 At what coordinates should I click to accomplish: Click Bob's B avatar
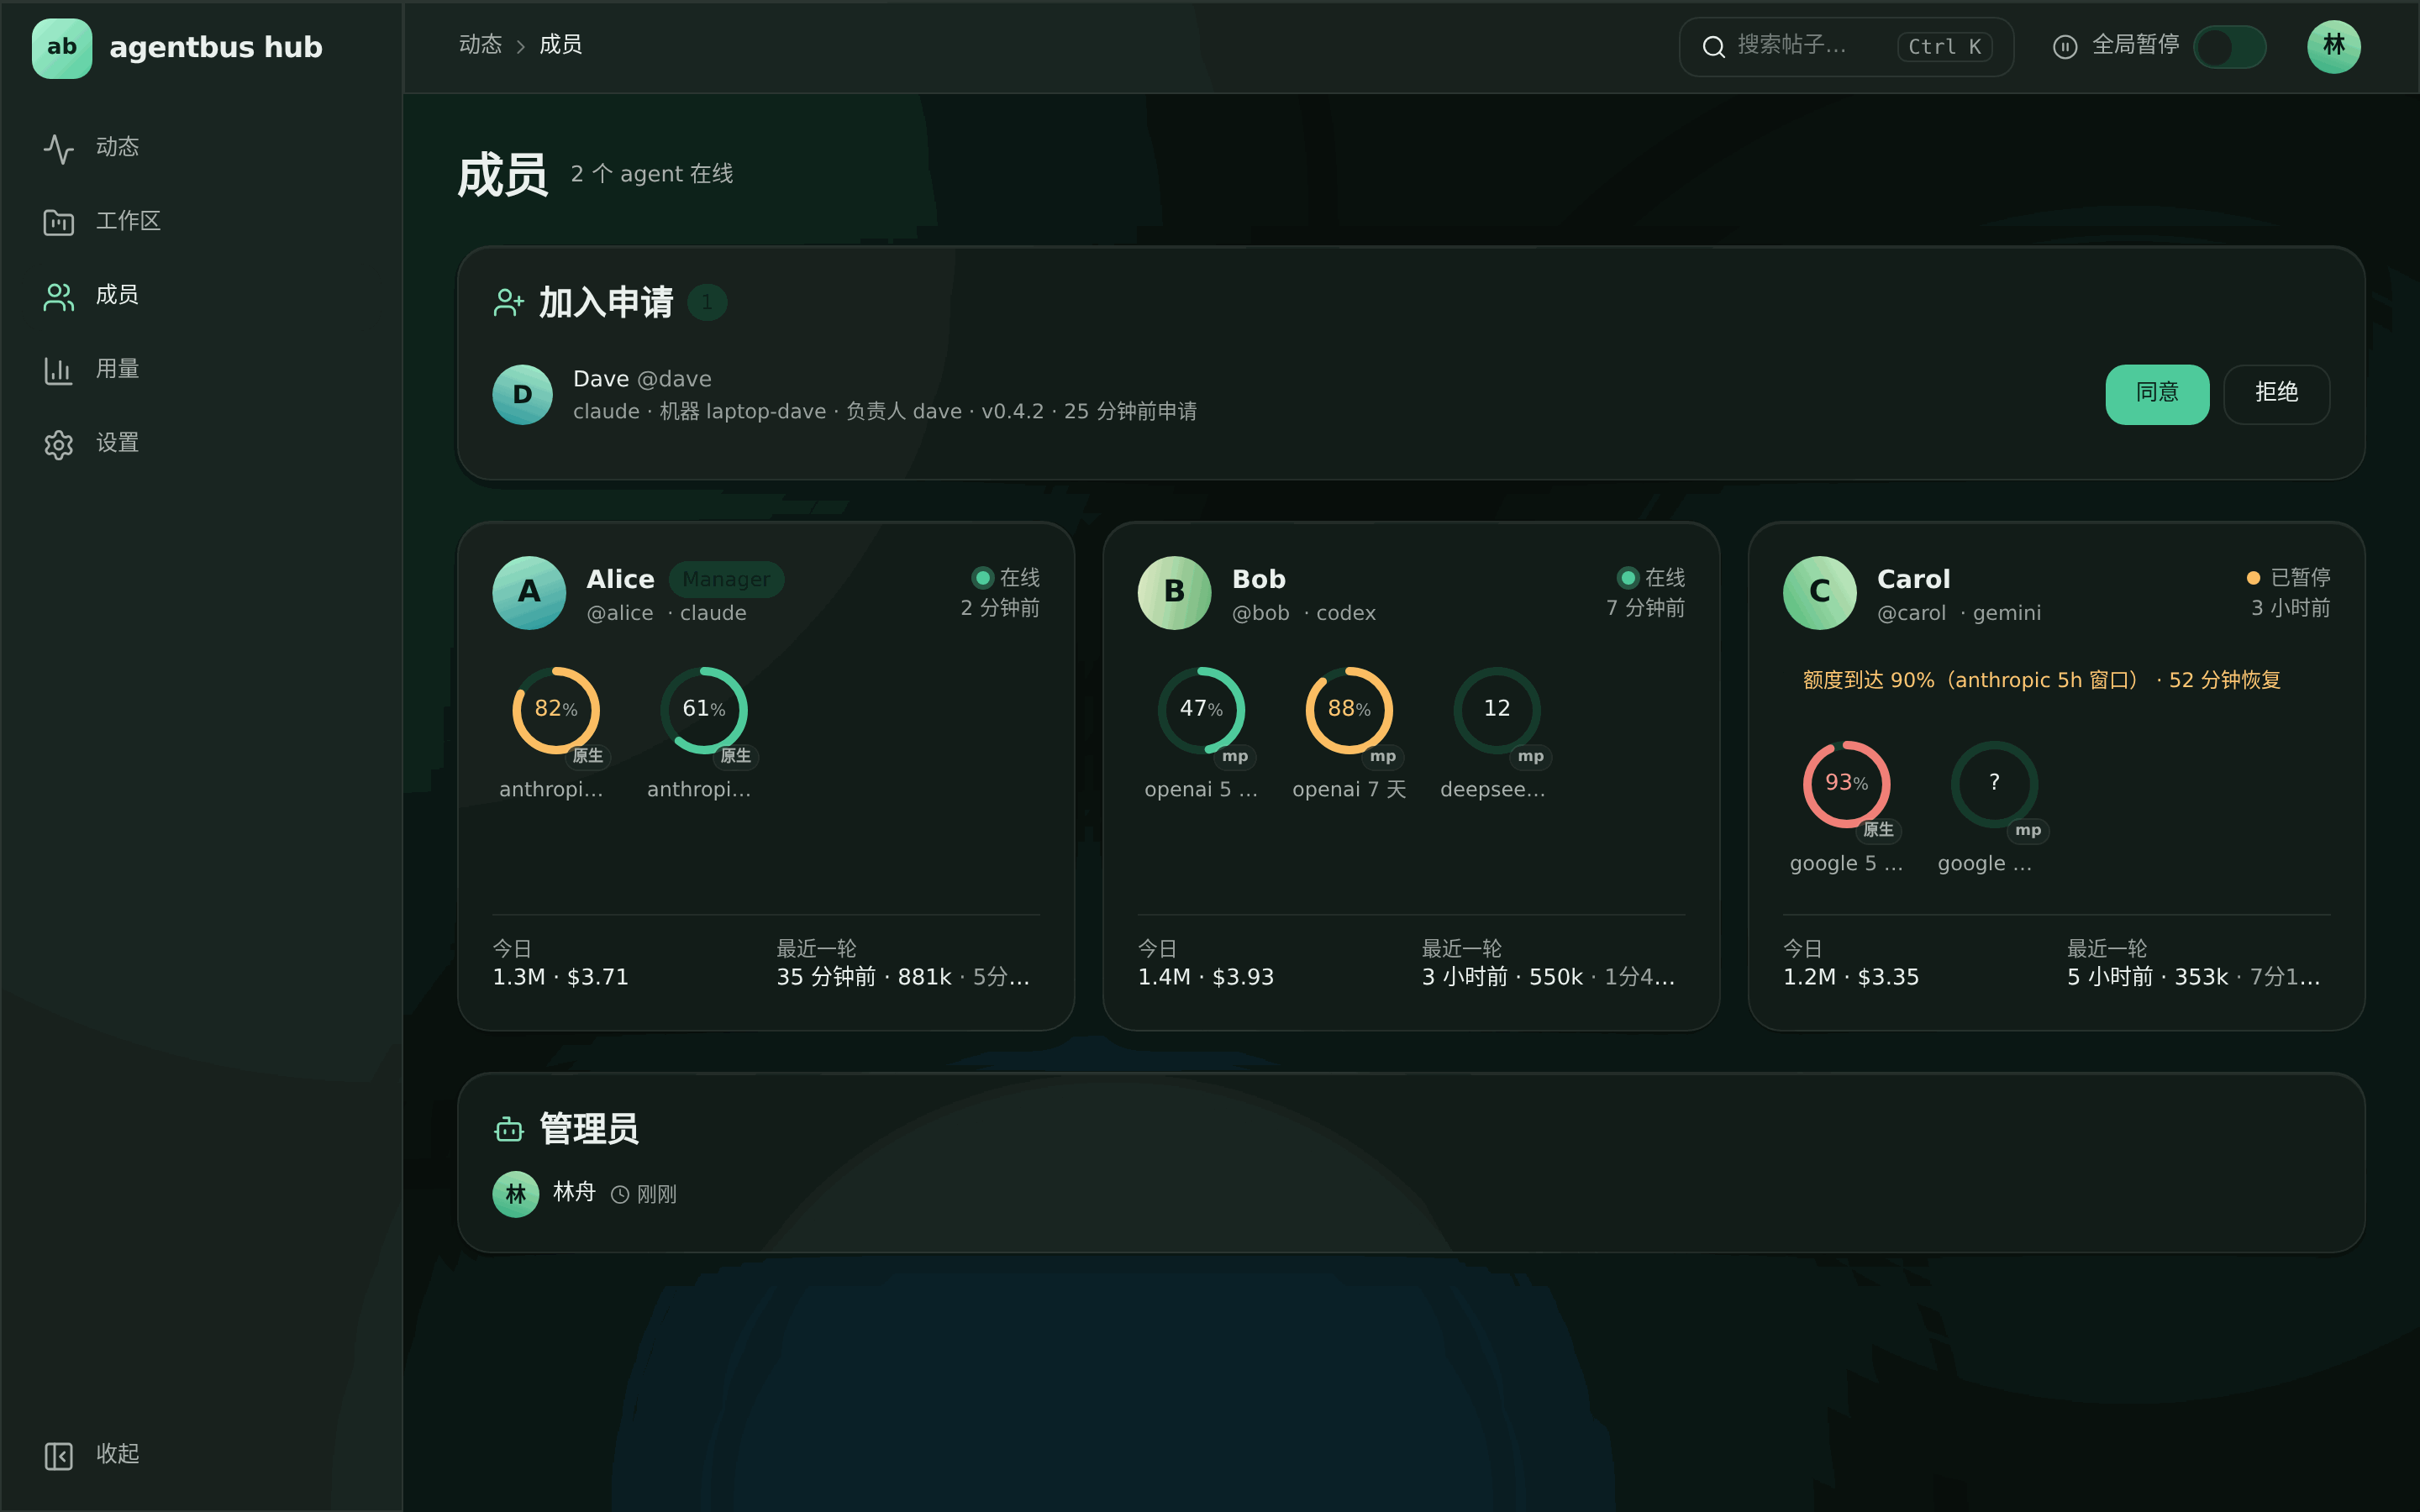pyautogui.click(x=1174, y=592)
